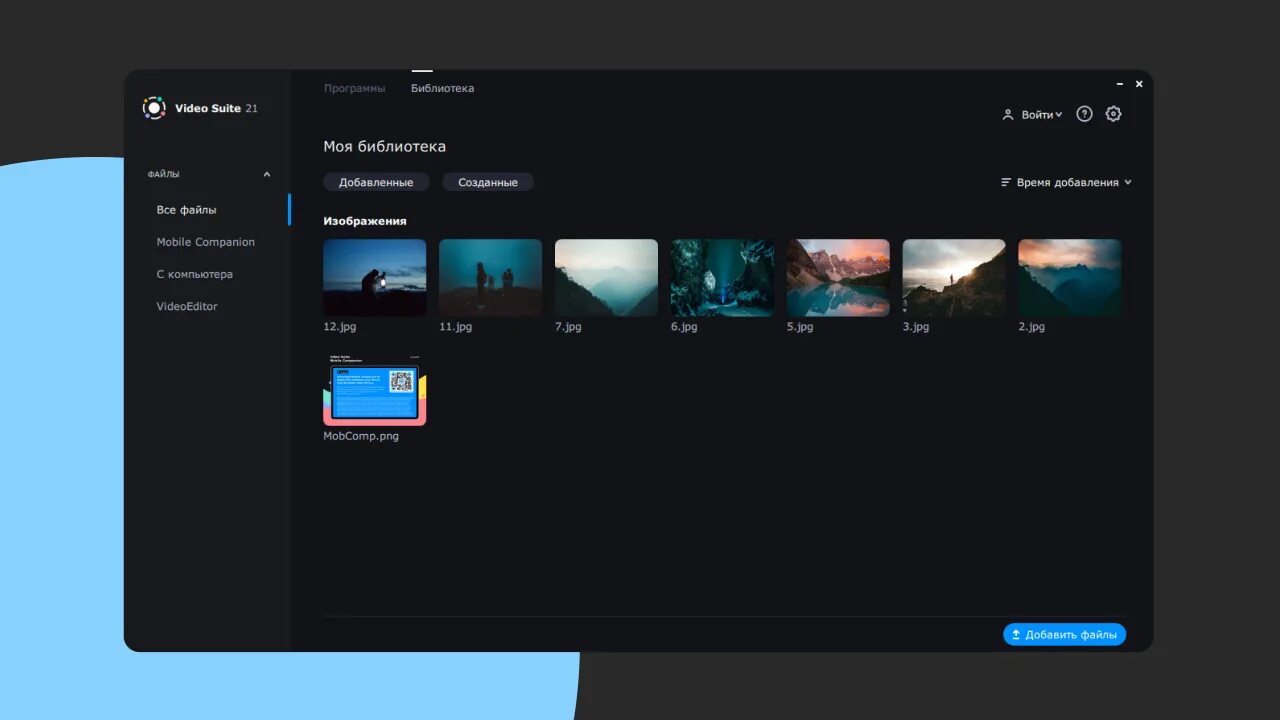
Task: Filter by Добавленные files
Action: tap(376, 182)
